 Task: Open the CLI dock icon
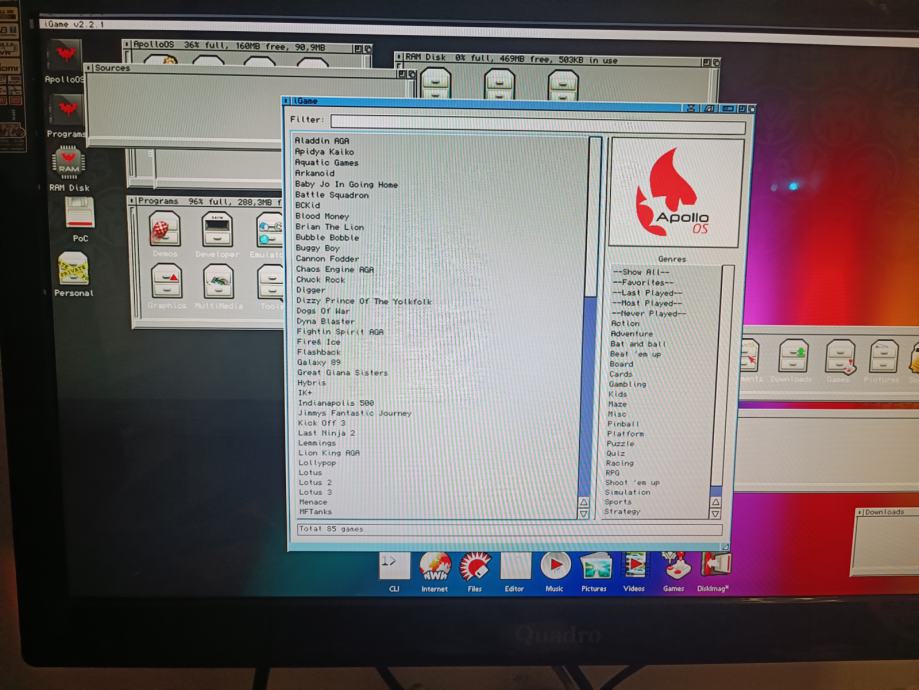[394, 567]
